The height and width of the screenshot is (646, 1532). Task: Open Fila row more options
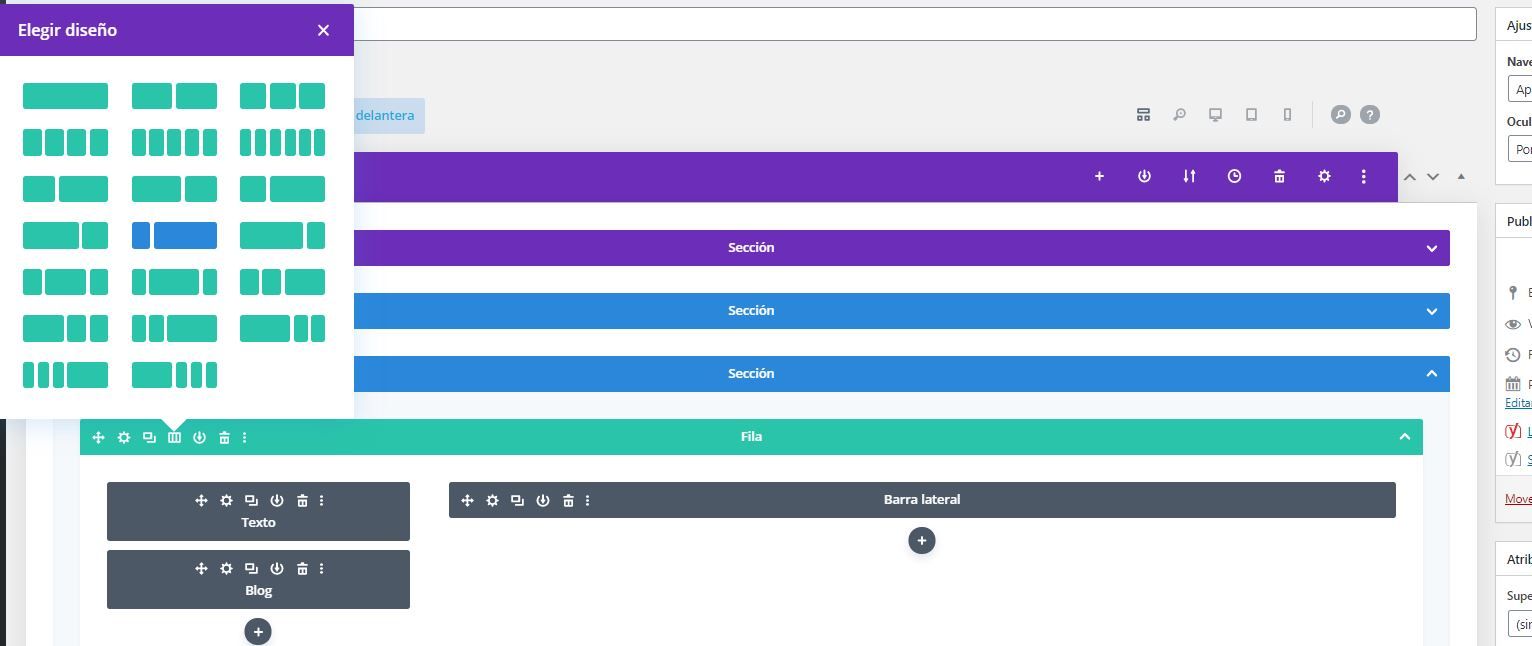point(245,437)
